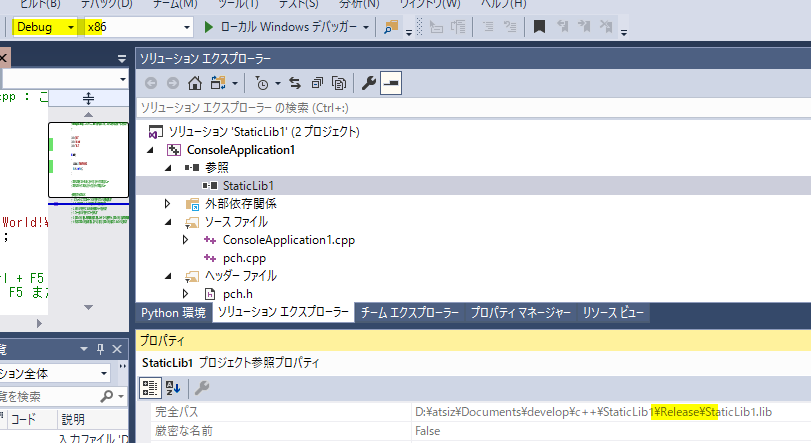Click the collapse all icon
Image resolution: width=811 pixels, height=443 pixels.
[317, 83]
